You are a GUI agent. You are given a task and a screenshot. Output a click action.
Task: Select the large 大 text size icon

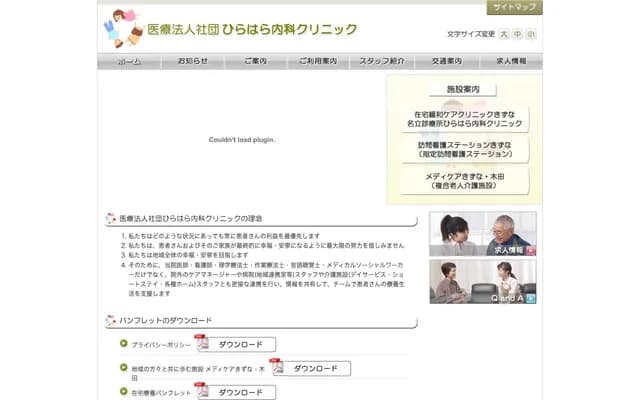(x=504, y=34)
